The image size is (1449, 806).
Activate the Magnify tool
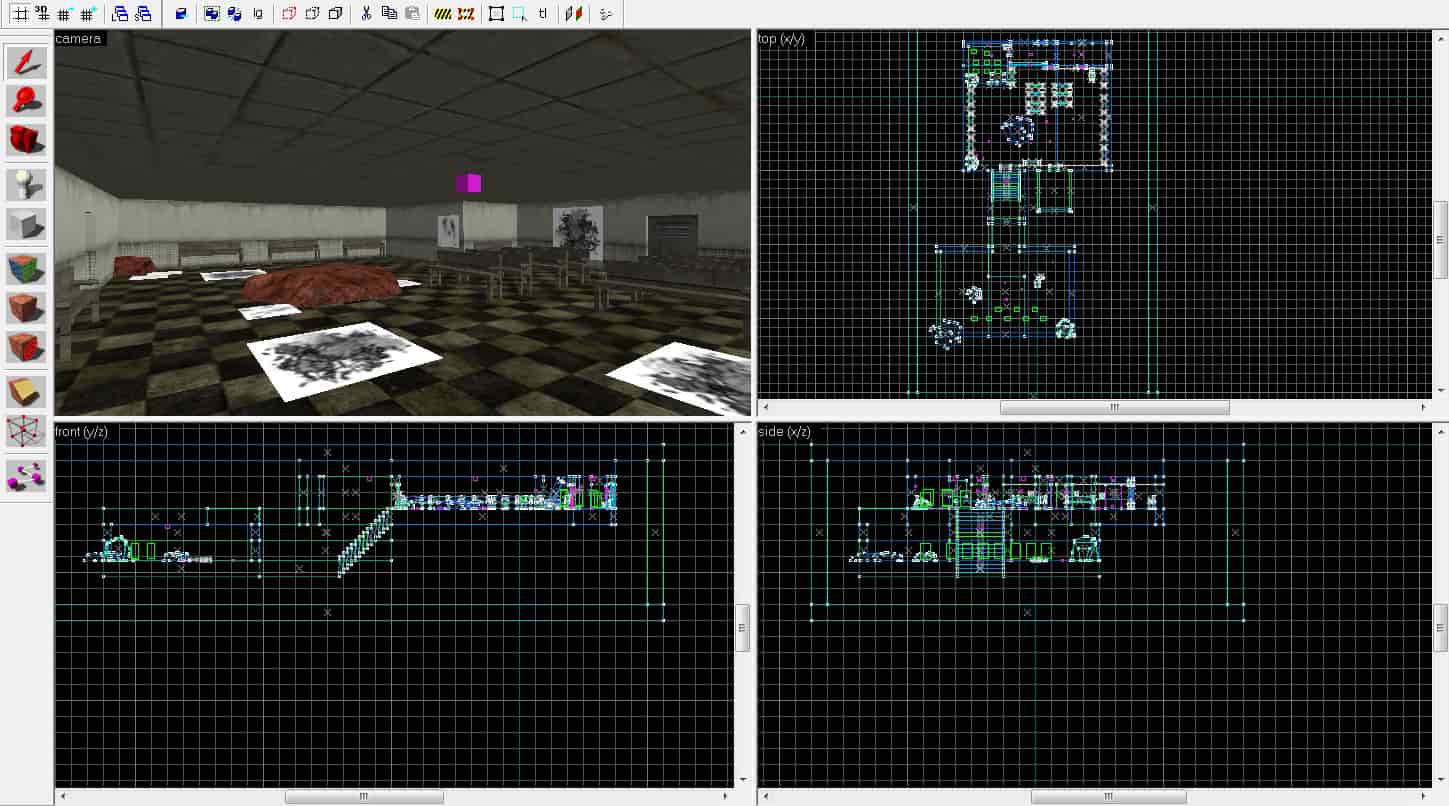(x=26, y=100)
